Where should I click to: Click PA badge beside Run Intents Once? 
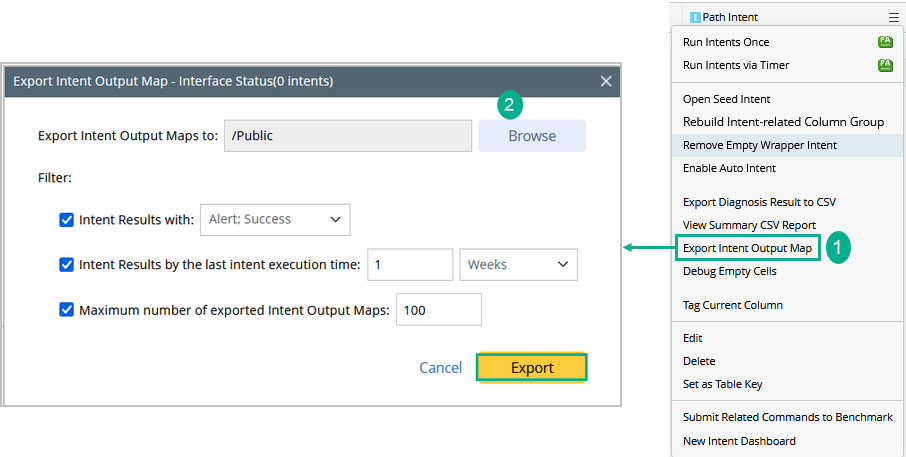coord(885,42)
